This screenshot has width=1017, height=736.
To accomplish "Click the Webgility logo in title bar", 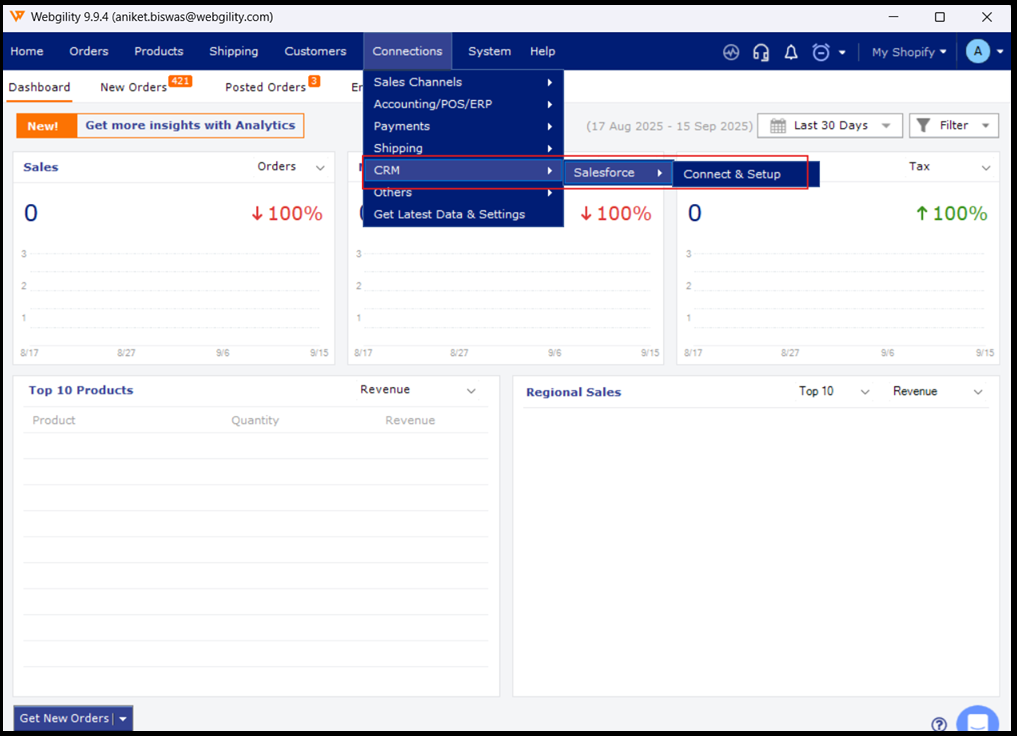I will tap(17, 17).
